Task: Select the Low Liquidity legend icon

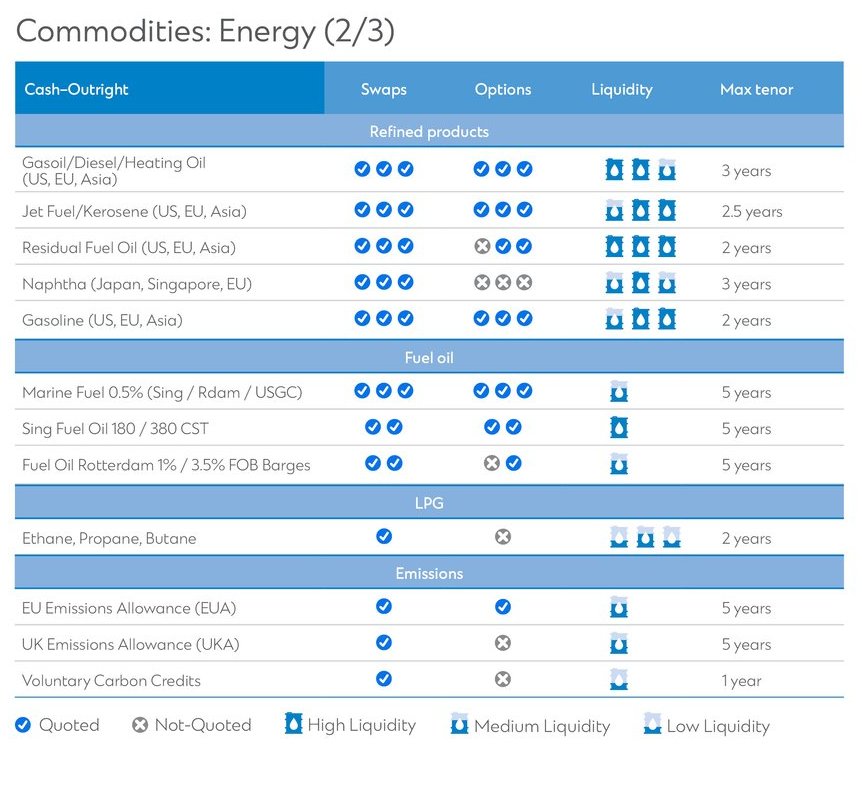Action: point(652,724)
